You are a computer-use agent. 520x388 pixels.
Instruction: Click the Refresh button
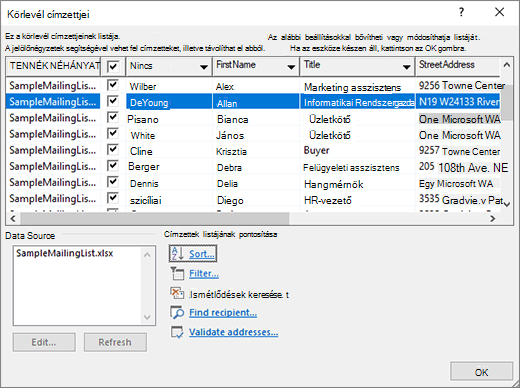(x=115, y=342)
